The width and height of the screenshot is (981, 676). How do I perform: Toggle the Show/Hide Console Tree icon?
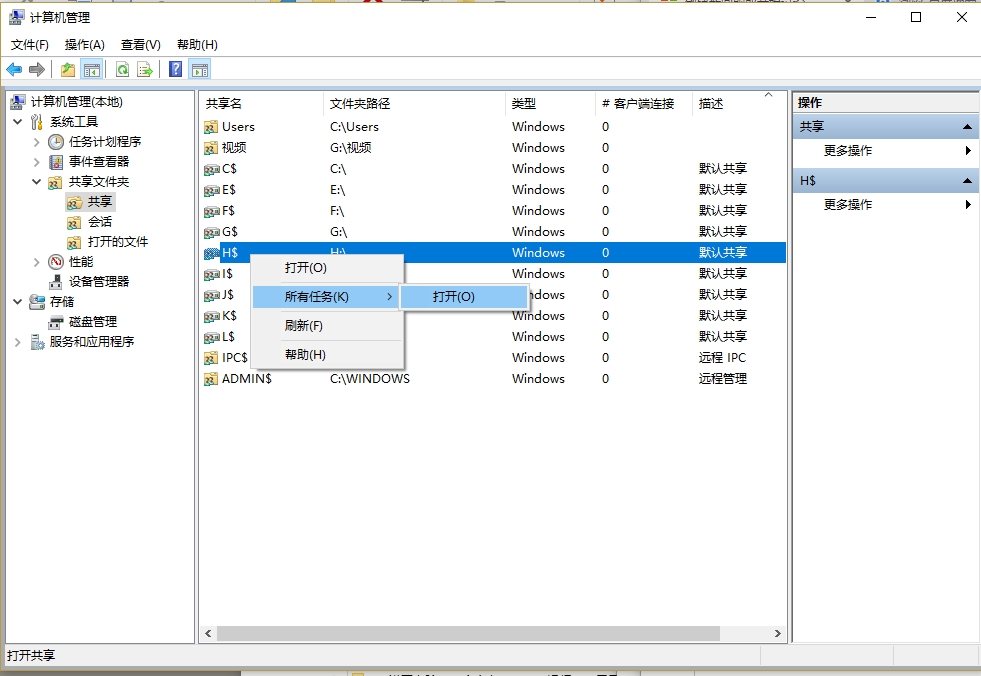tap(92, 69)
